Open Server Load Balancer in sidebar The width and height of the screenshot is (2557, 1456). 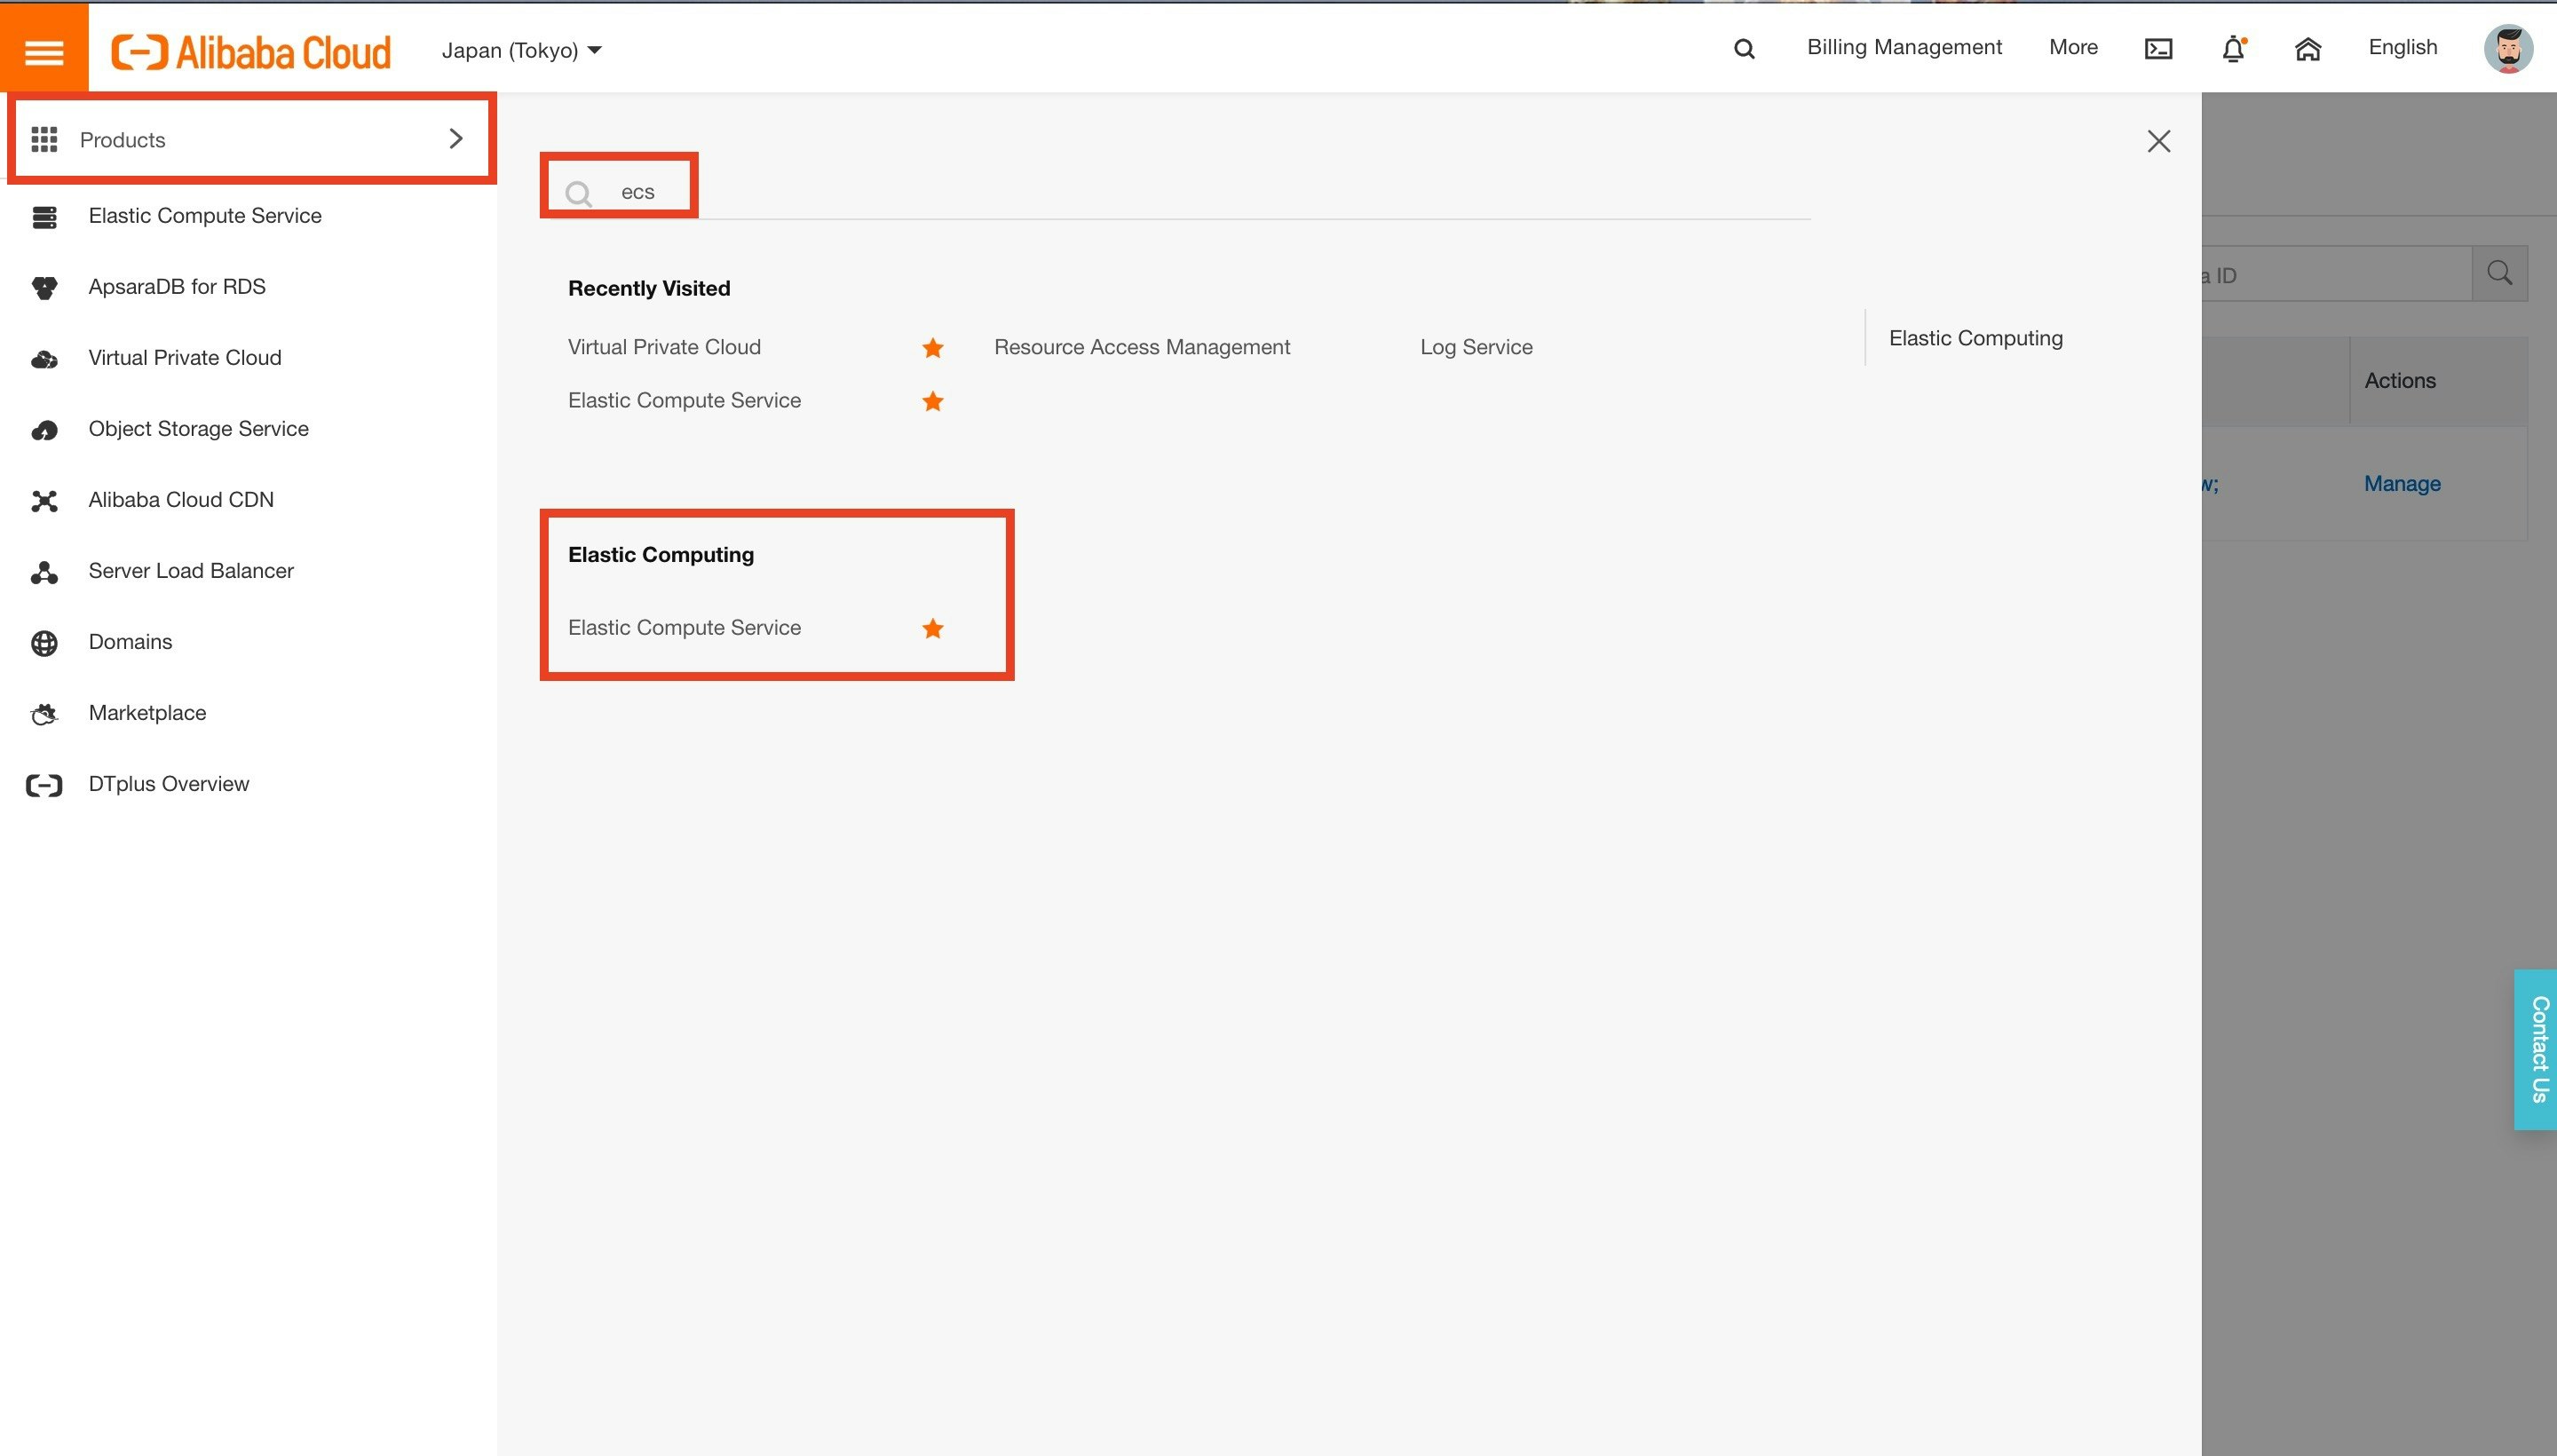point(191,570)
